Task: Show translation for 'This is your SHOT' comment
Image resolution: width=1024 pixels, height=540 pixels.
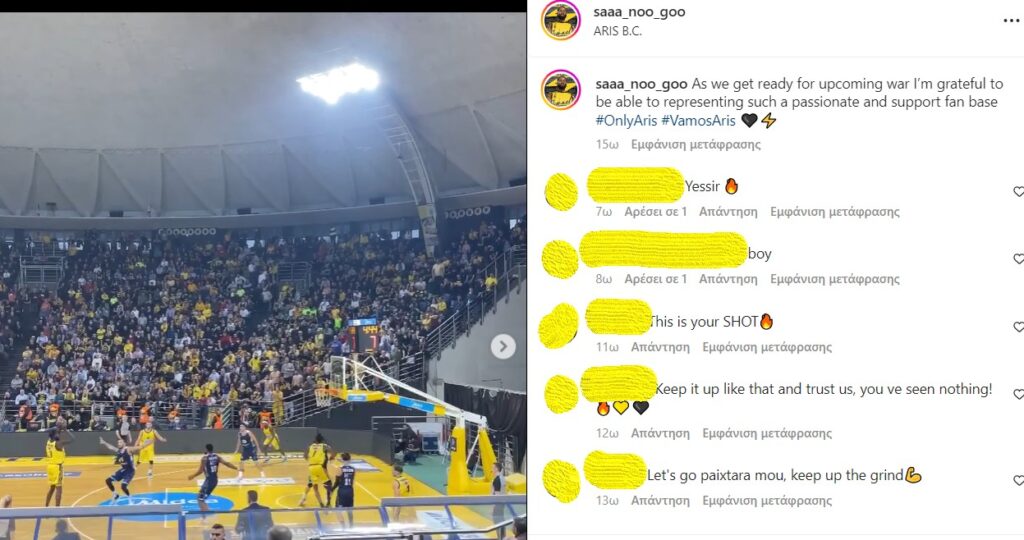Action: (767, 347)
